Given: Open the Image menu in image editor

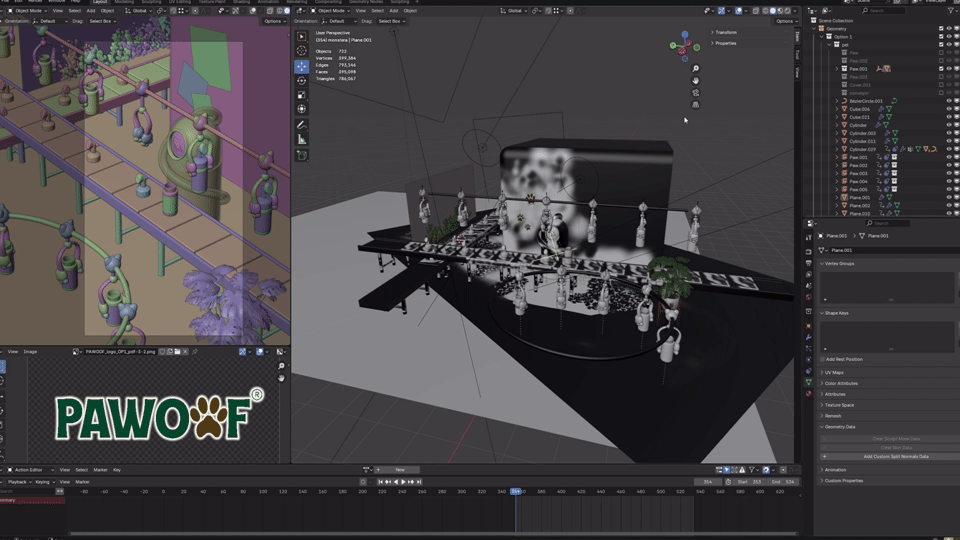Looking at the screenshot, I should coord(30,352).
